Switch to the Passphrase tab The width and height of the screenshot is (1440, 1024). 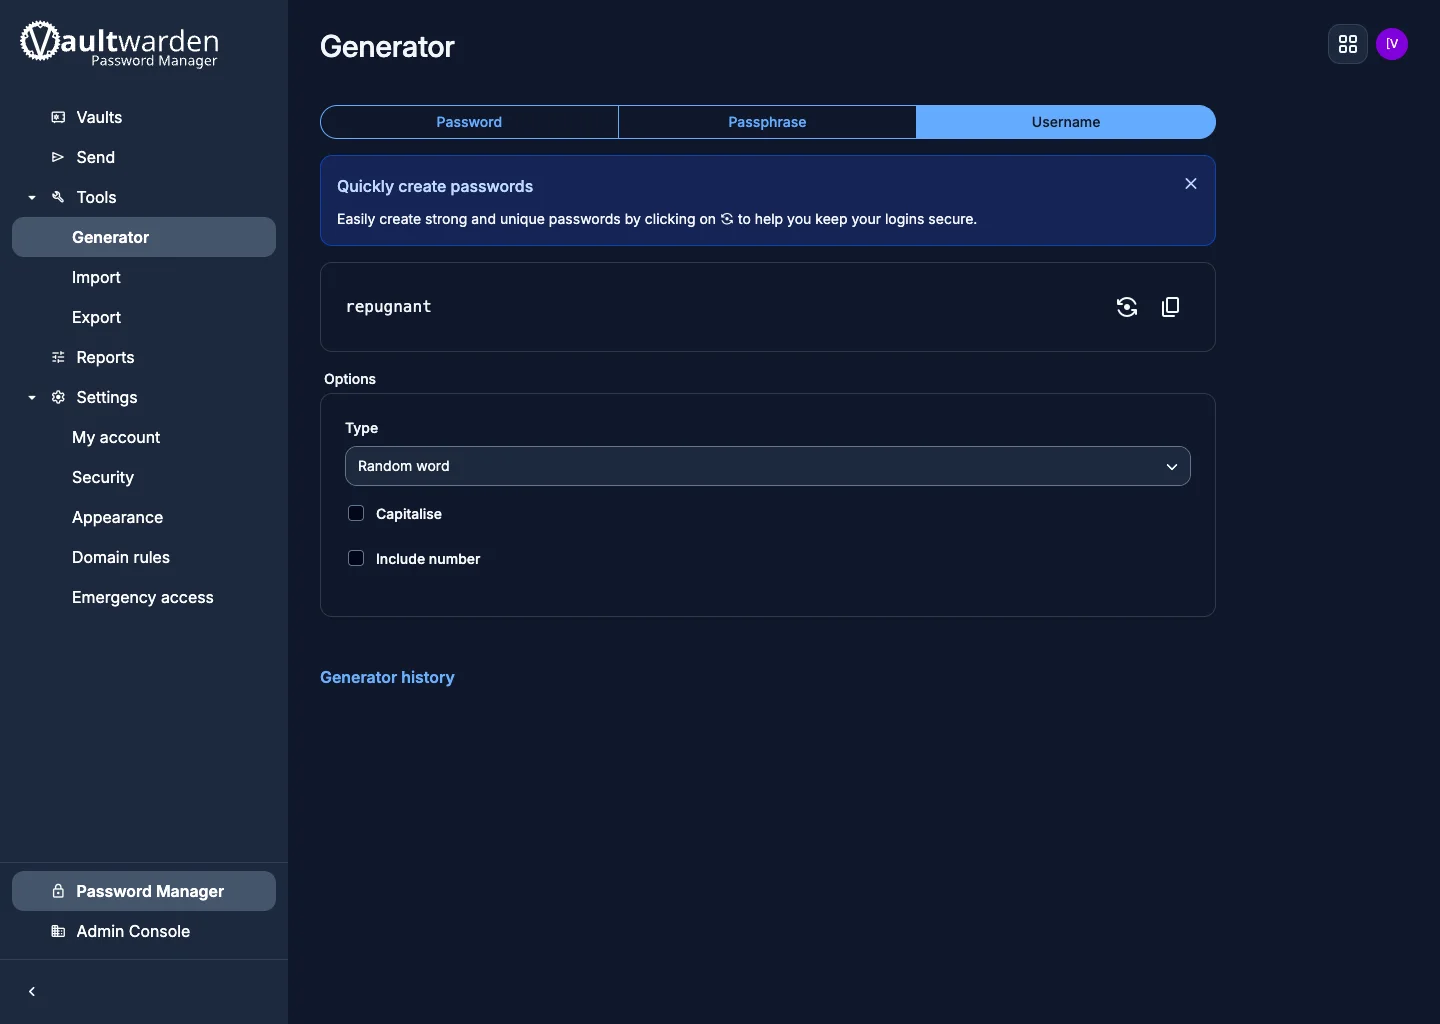point(767,122)
